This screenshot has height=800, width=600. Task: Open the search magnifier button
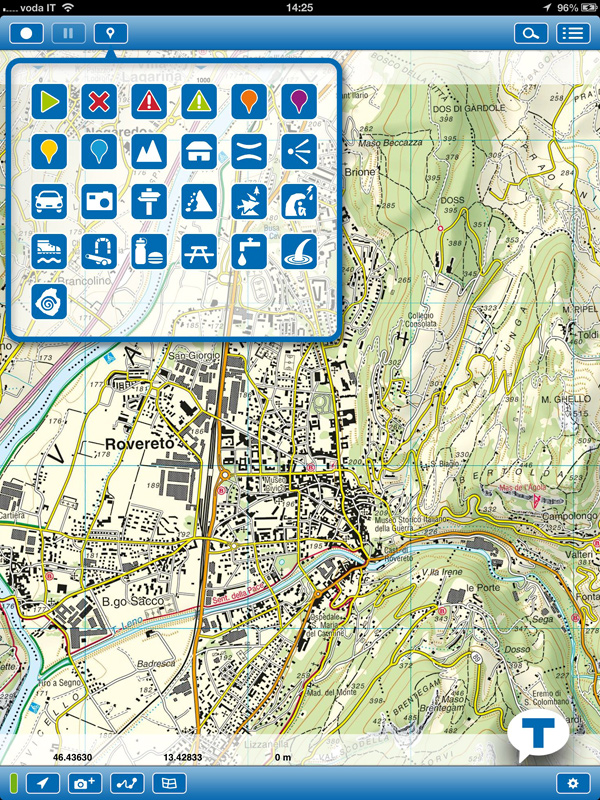click(x=531, y=34)
